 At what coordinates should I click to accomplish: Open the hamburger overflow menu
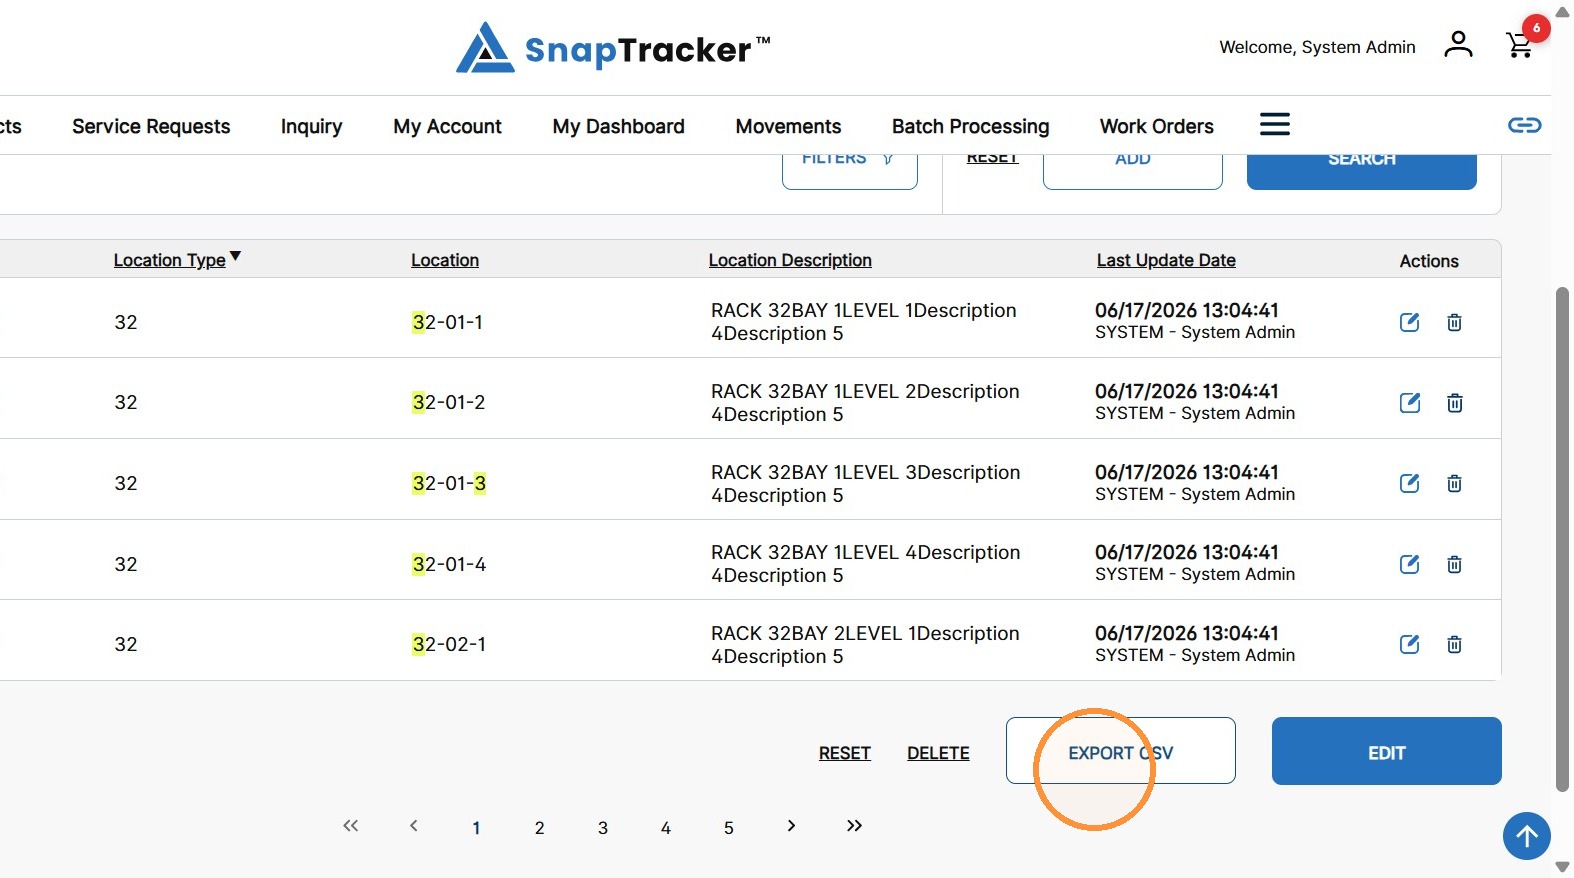coord(1274,124)
